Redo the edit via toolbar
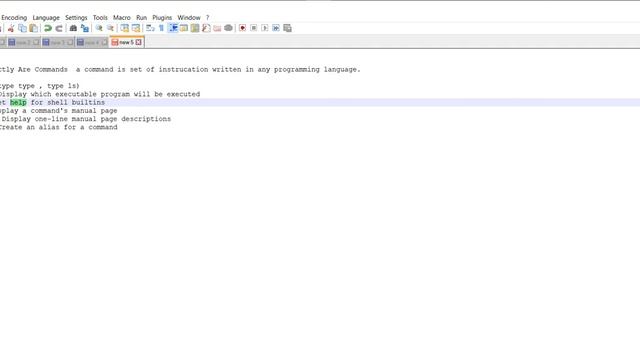The image size is (640, 360). [59, 28]
